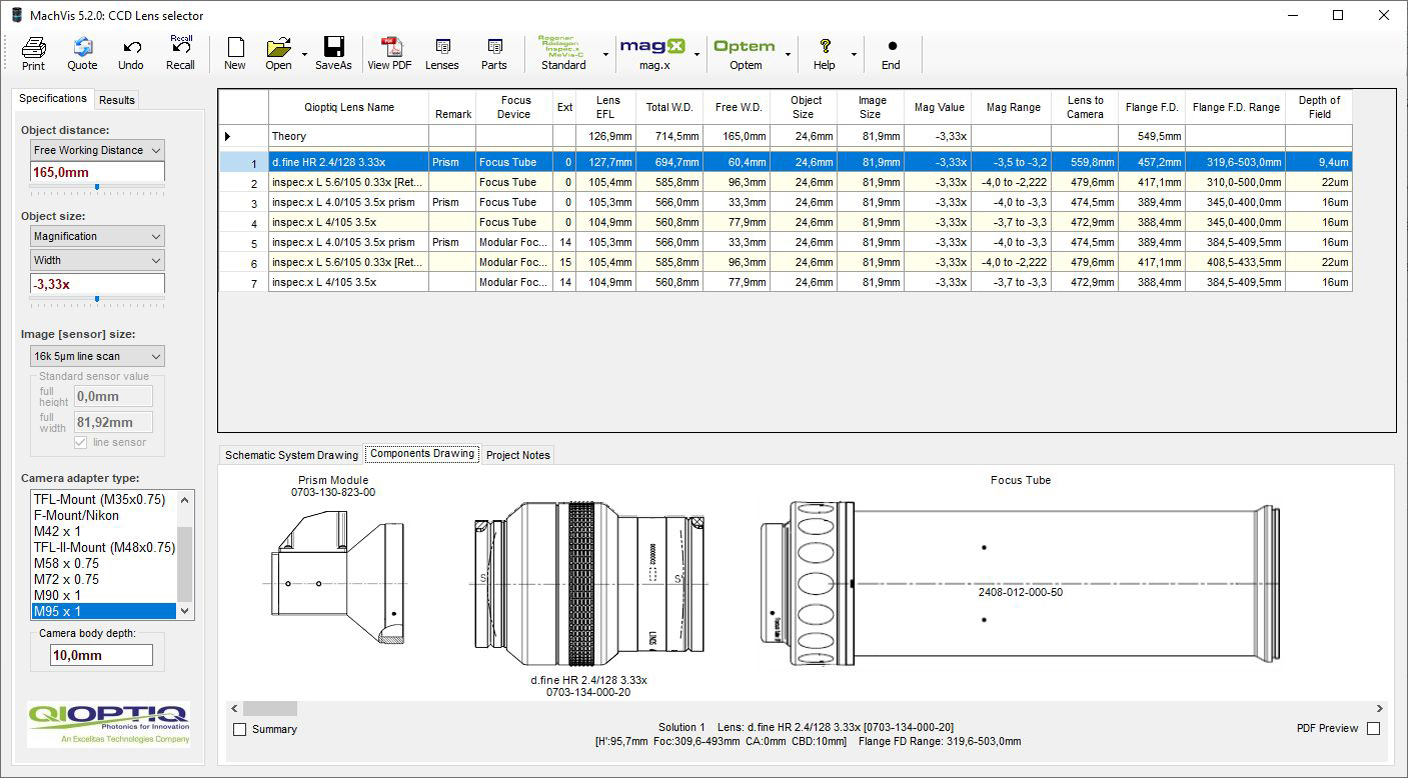Click the magnification -3,33x field
Screen dimensions: 1408x778
pos(97,284)
